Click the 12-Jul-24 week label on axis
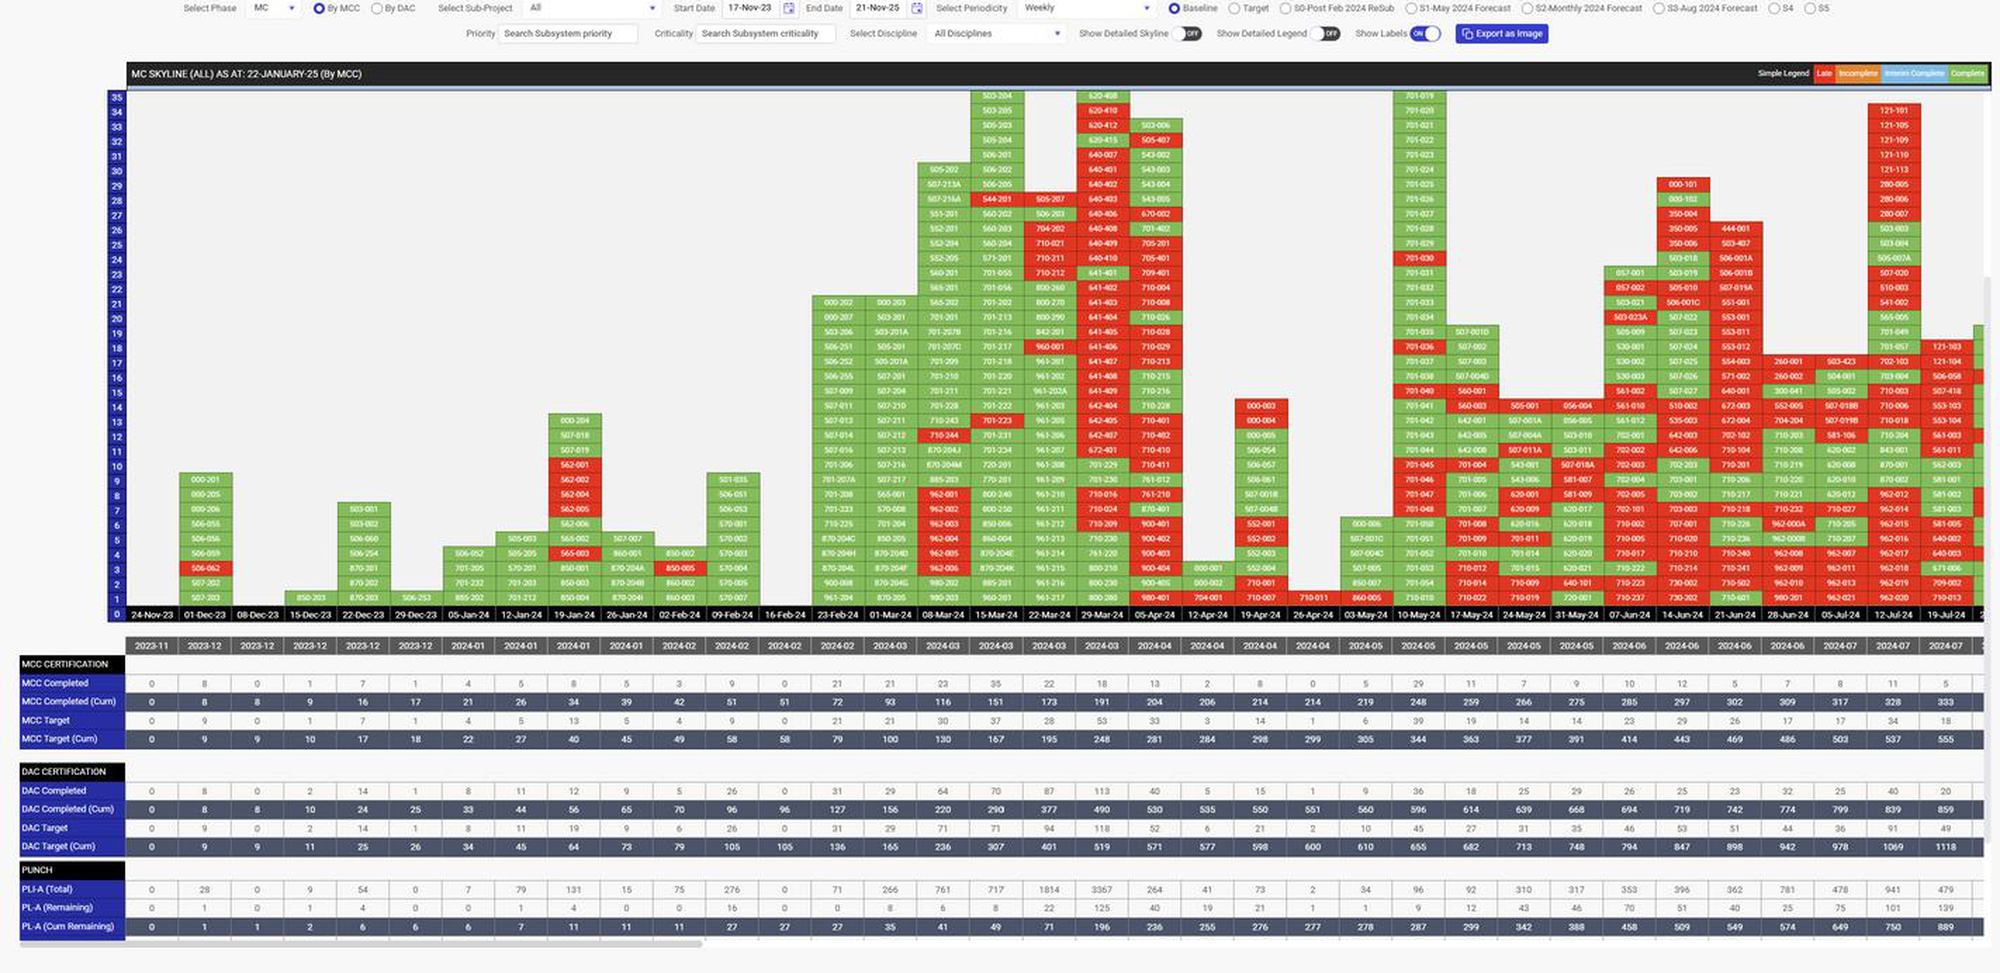The width and height of the screenshot is (2000, 973). 1893,615
